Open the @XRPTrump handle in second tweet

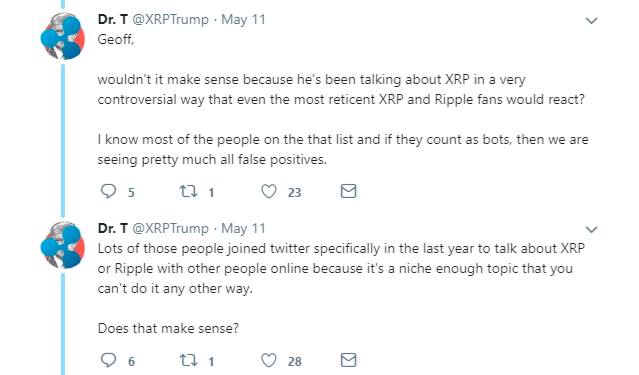point(170,228)
